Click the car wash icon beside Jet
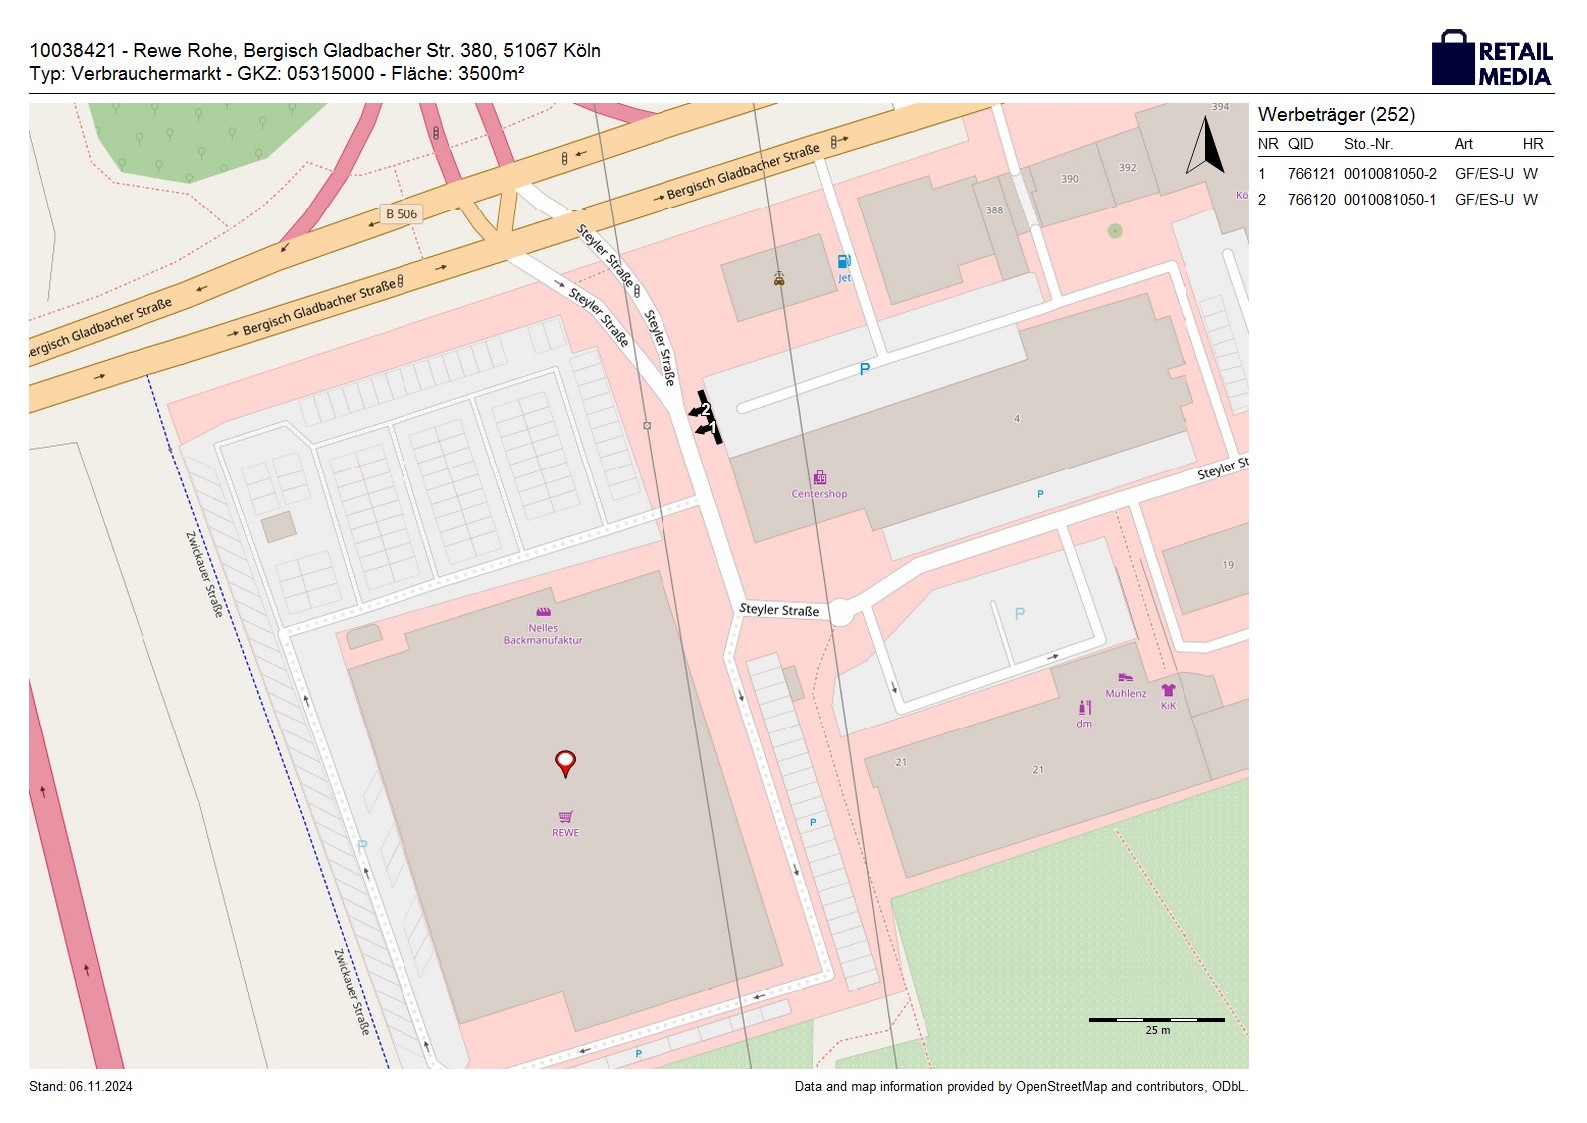 point(779,279)
